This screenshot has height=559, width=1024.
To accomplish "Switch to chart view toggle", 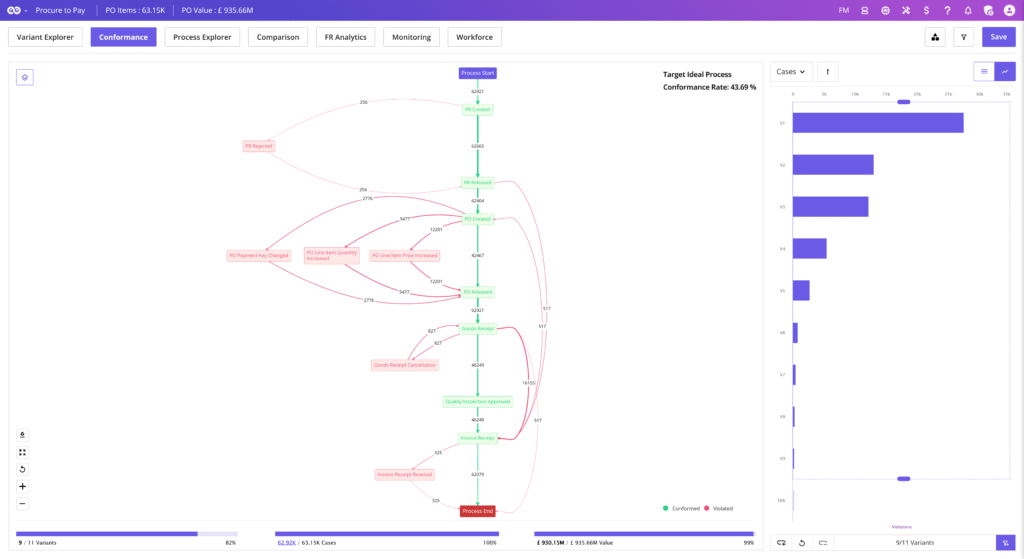I will (1005, 72).
